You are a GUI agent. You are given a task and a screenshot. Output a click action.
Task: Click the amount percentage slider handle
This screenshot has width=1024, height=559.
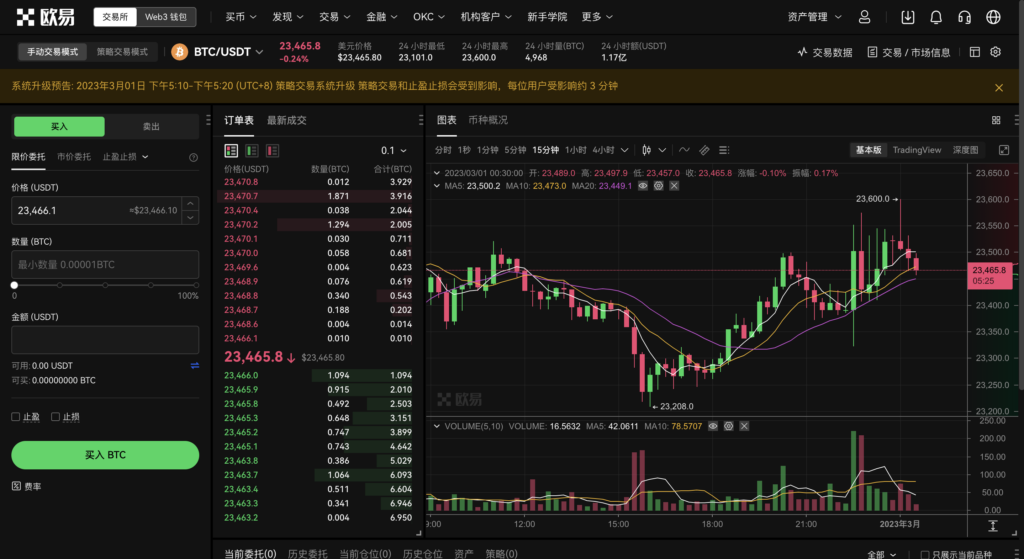tap(14, 285)
